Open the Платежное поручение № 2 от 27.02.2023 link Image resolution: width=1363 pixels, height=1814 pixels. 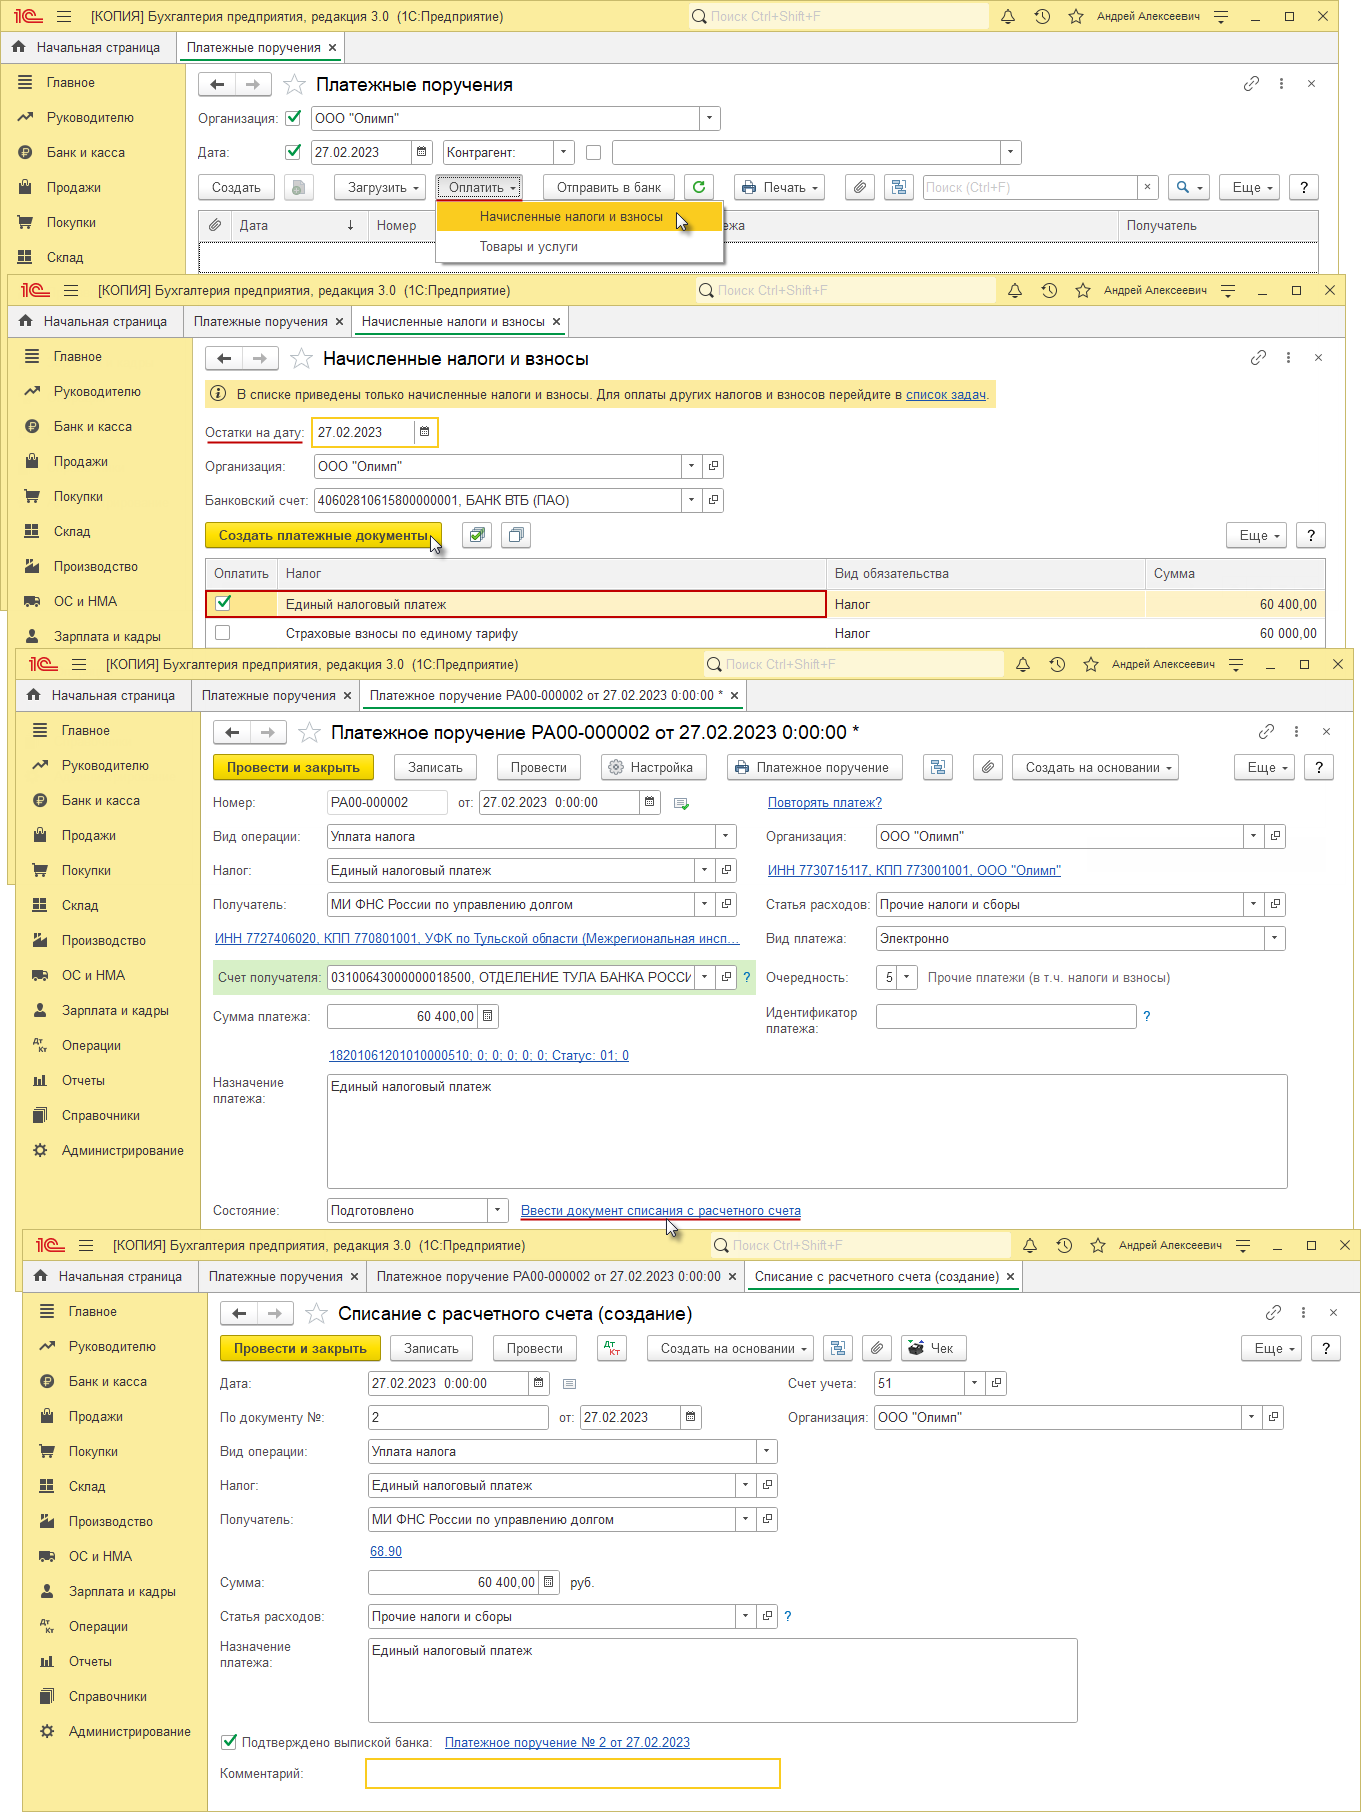pyautogui.click(x=567, y=1742)
